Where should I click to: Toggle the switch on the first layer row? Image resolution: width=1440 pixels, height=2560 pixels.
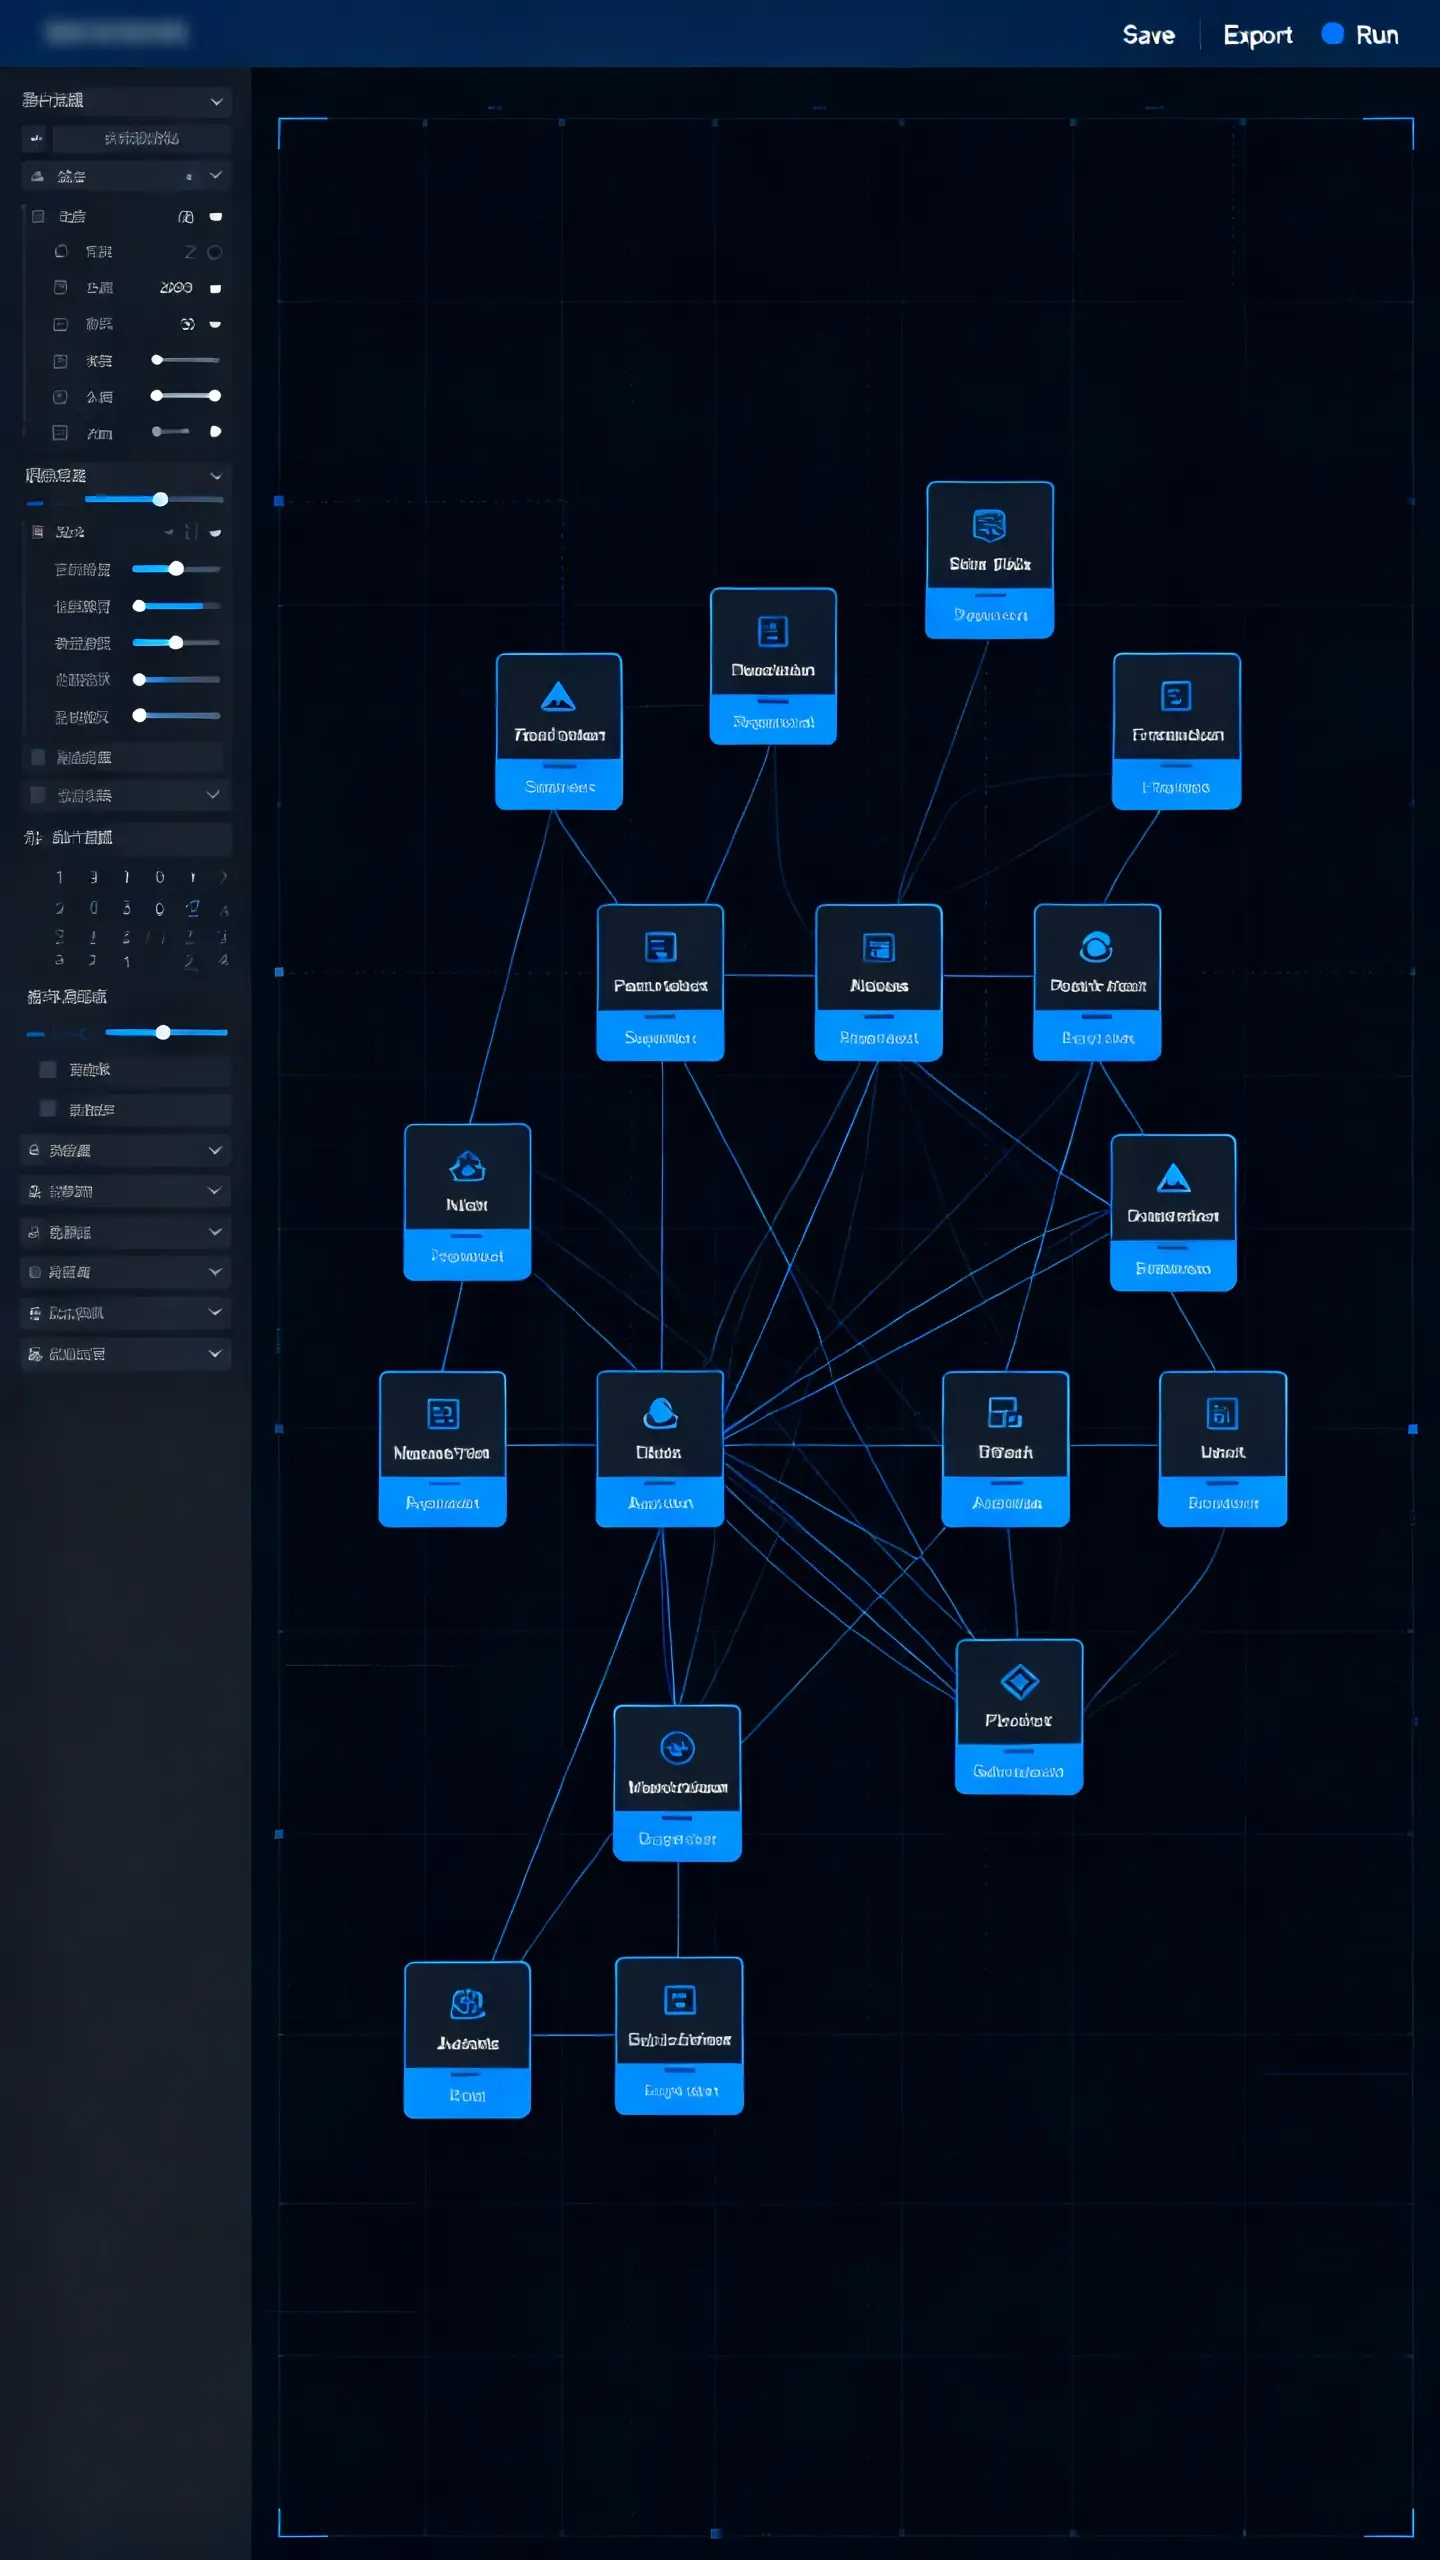click(215, 217)
